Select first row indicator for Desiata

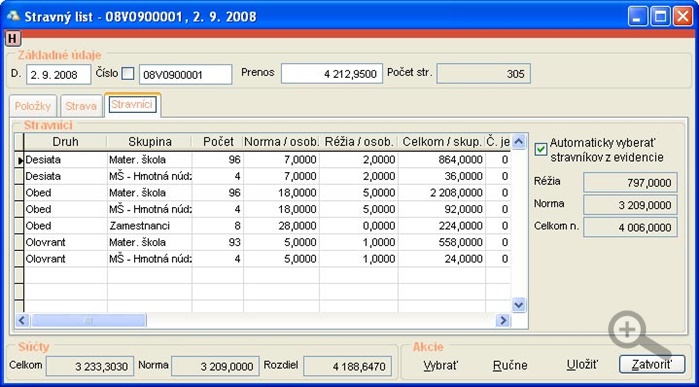coord(19,160)
